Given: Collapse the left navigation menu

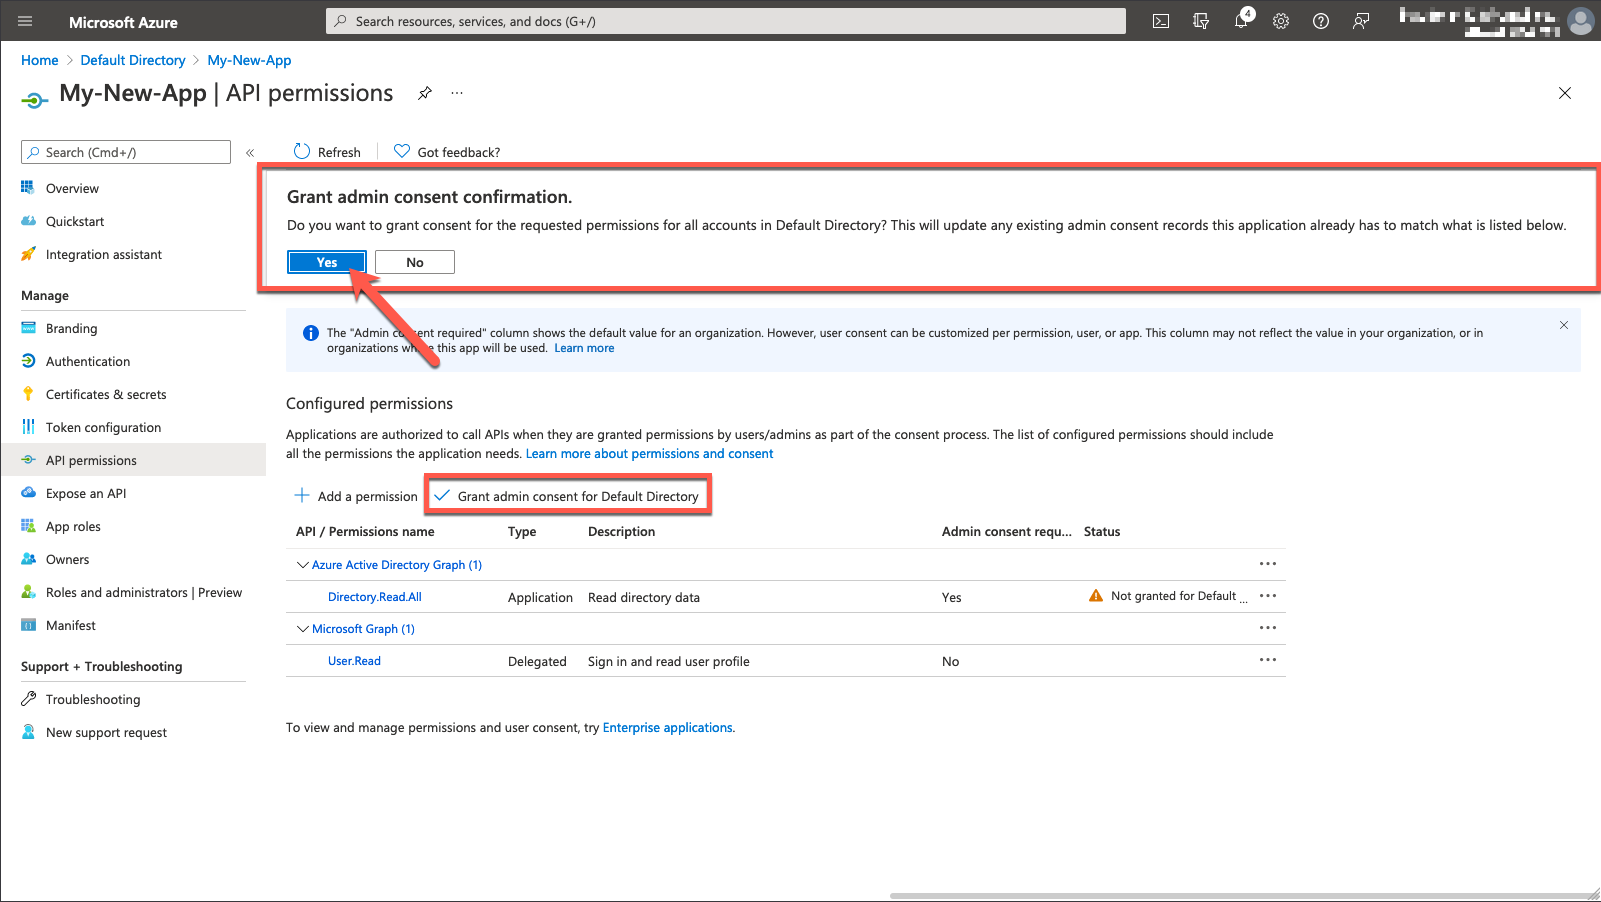Looking at the screenshot, I should 250,153.
